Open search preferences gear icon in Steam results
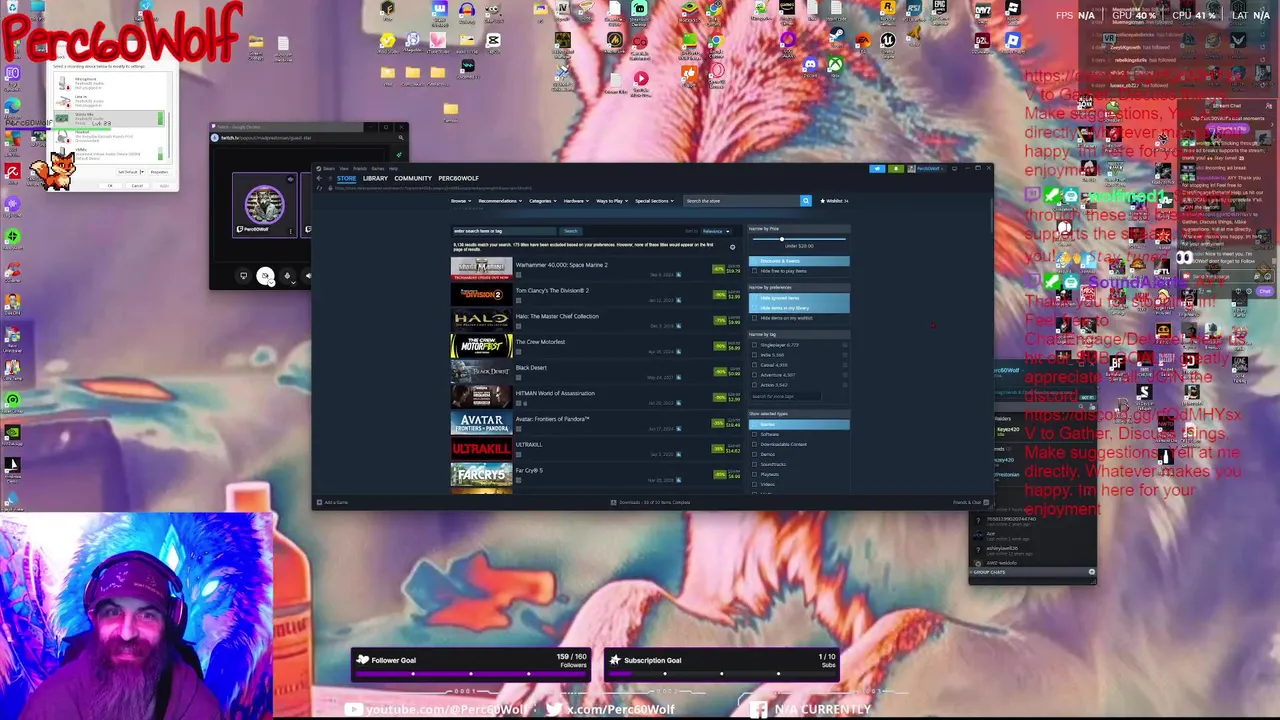This screenshot has height=720, width=1280. pyautogui.click(x=732, y=247)
